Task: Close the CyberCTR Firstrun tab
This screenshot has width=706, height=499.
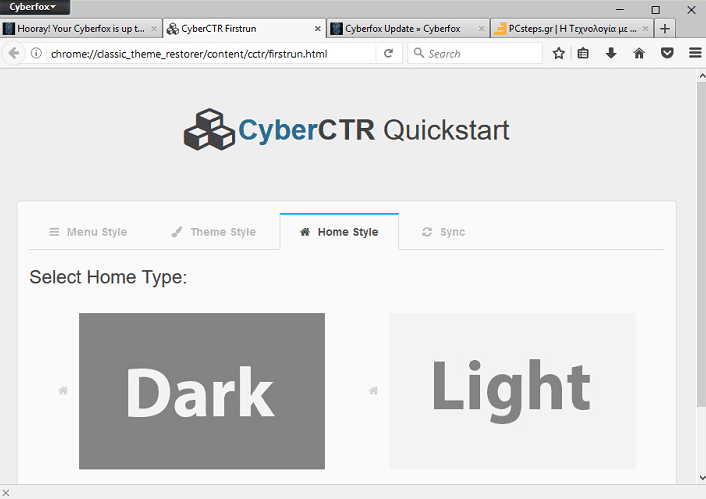Action: 318,29
